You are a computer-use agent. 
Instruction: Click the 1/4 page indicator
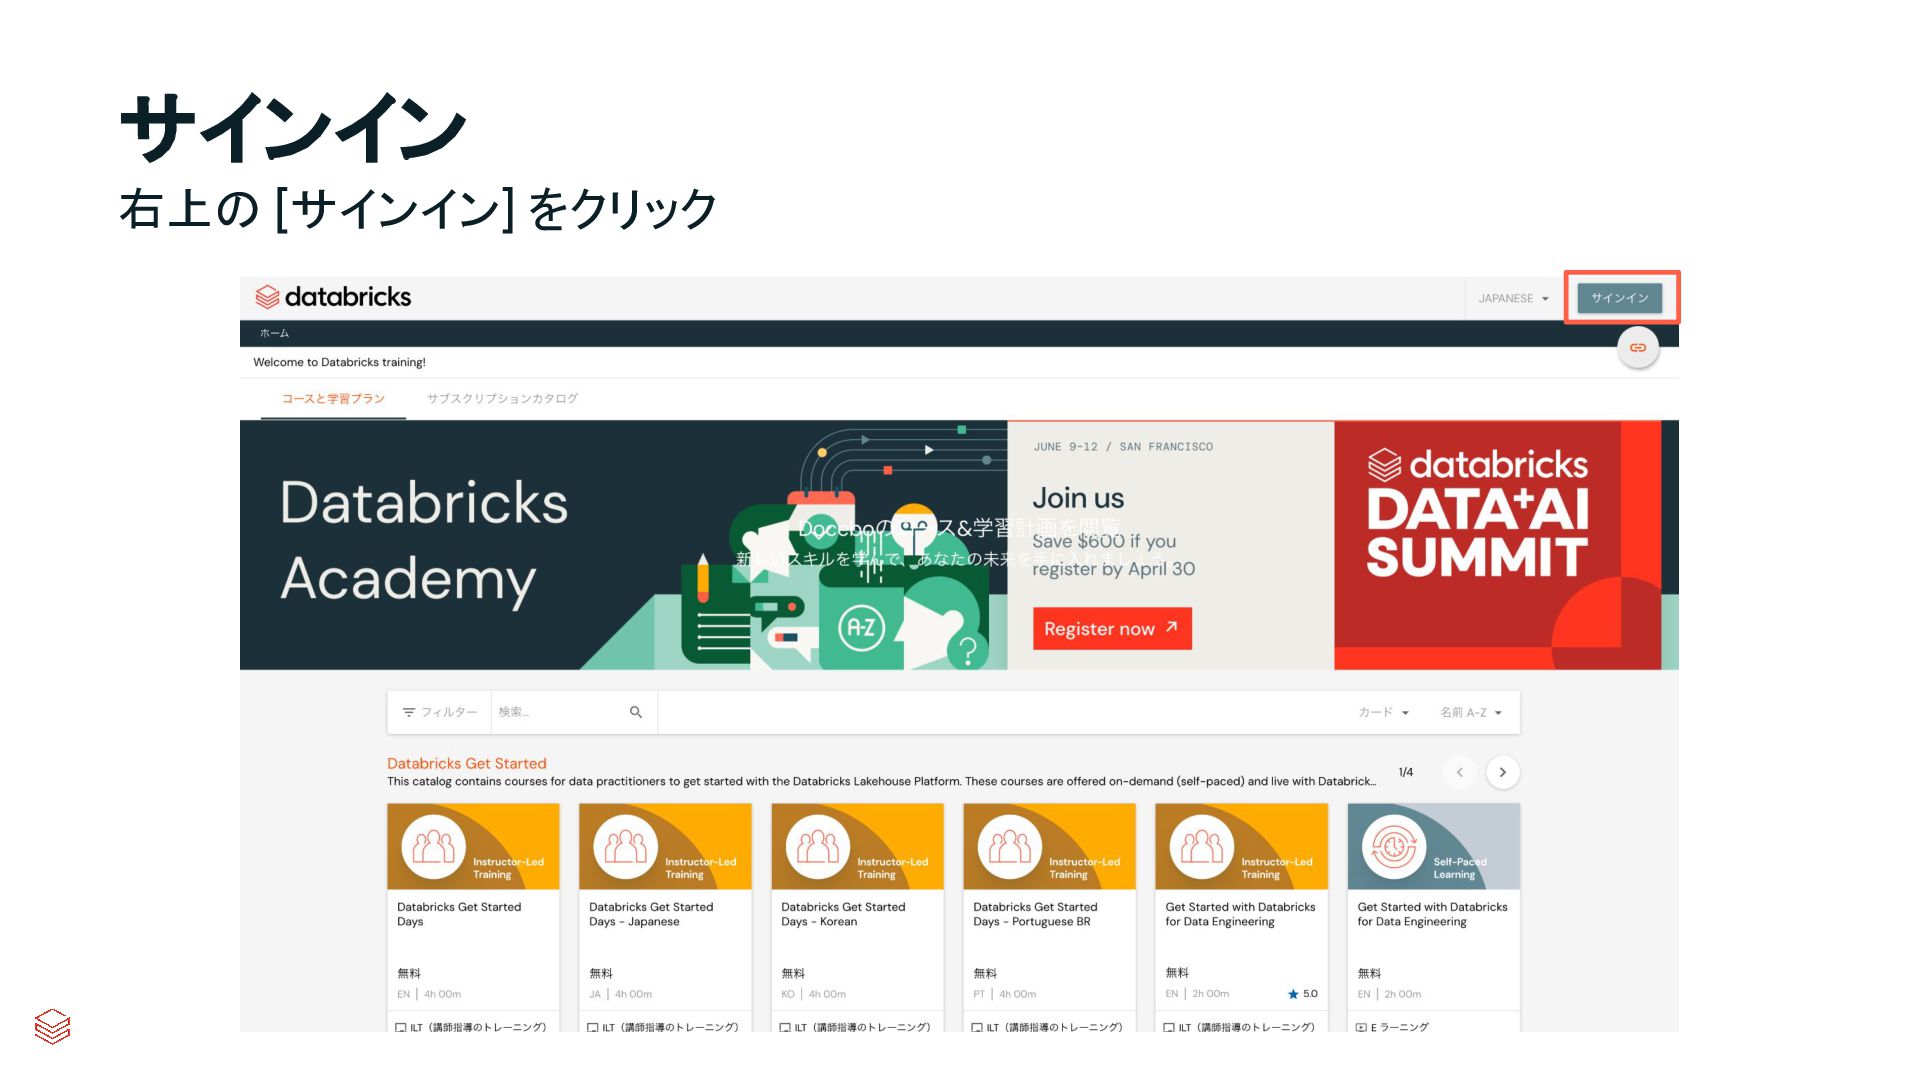[x=1405, y=772]
